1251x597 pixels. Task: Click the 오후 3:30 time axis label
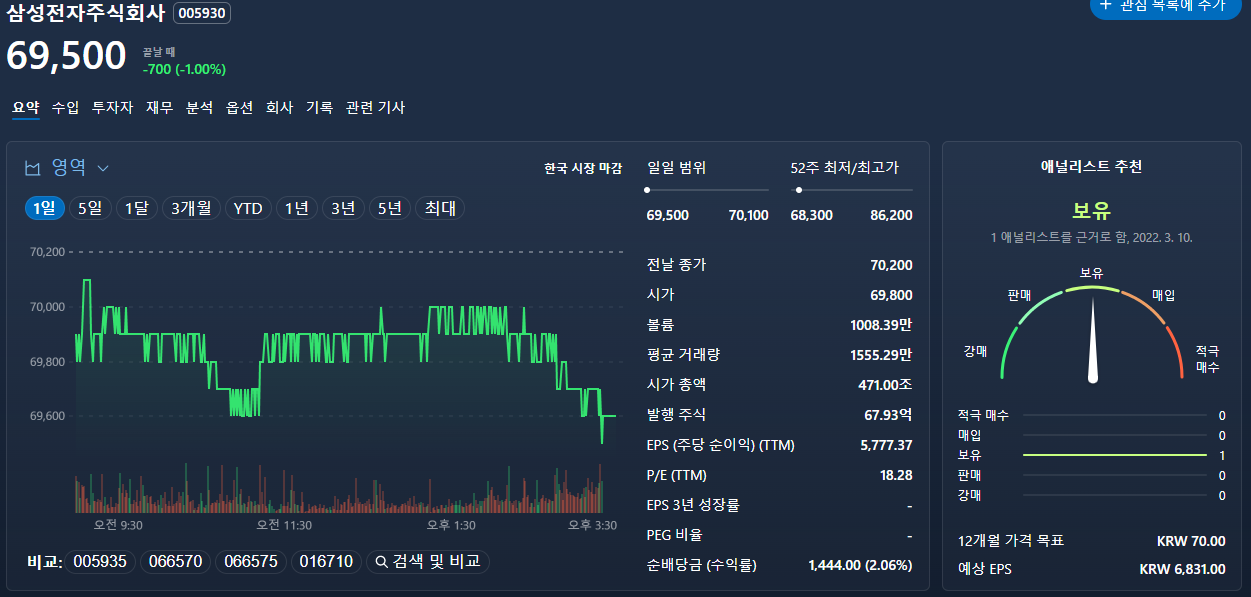tap(592, 525)
